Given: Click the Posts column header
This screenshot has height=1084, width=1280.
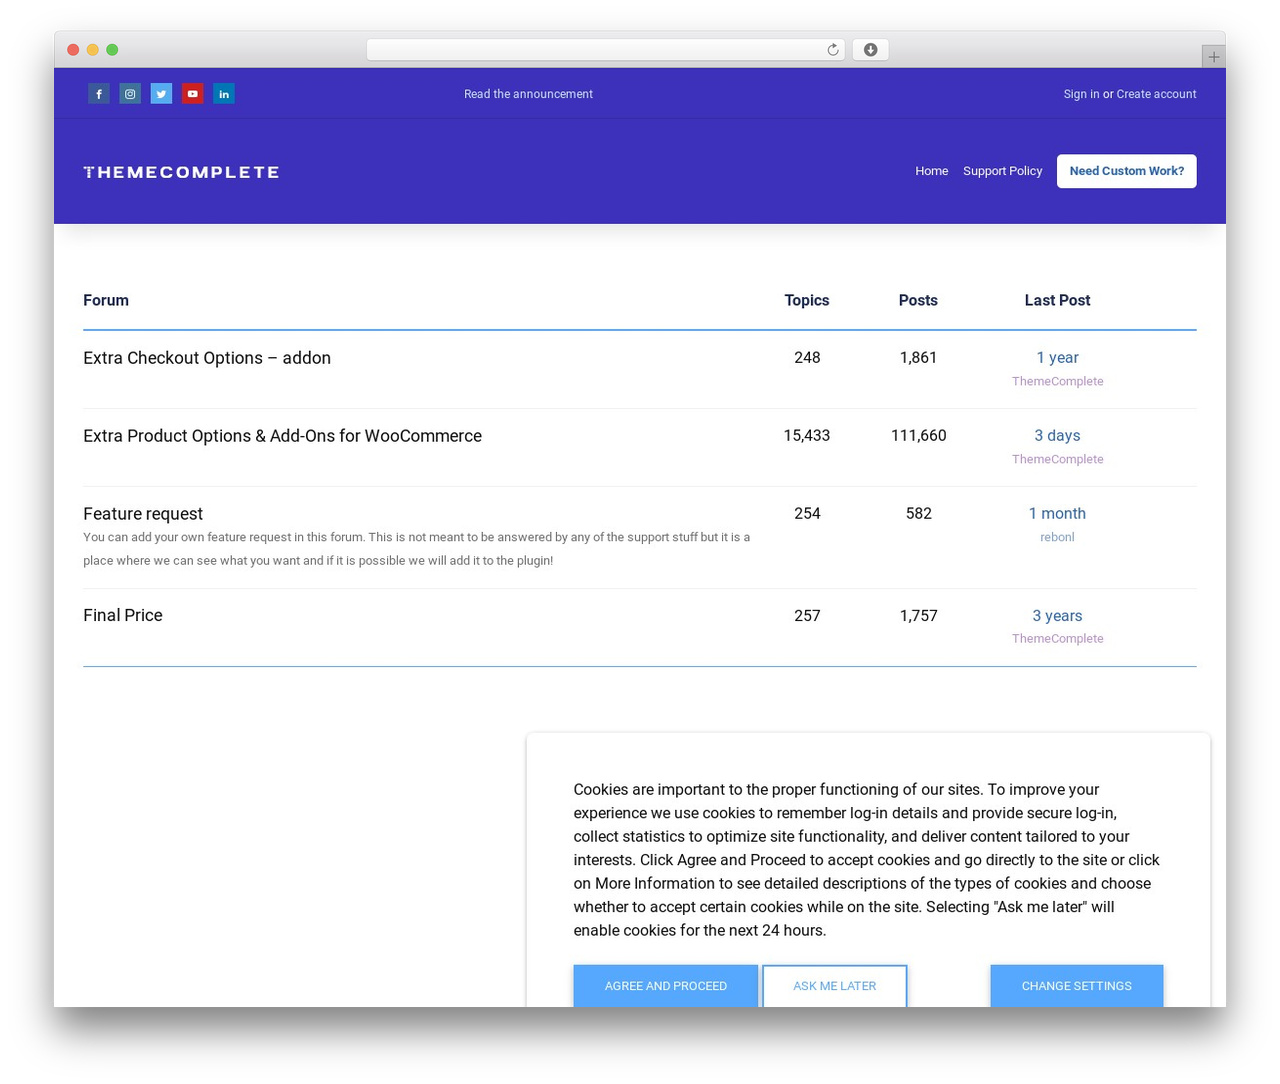Looking at the screenshot, I should tap(918, 301).
